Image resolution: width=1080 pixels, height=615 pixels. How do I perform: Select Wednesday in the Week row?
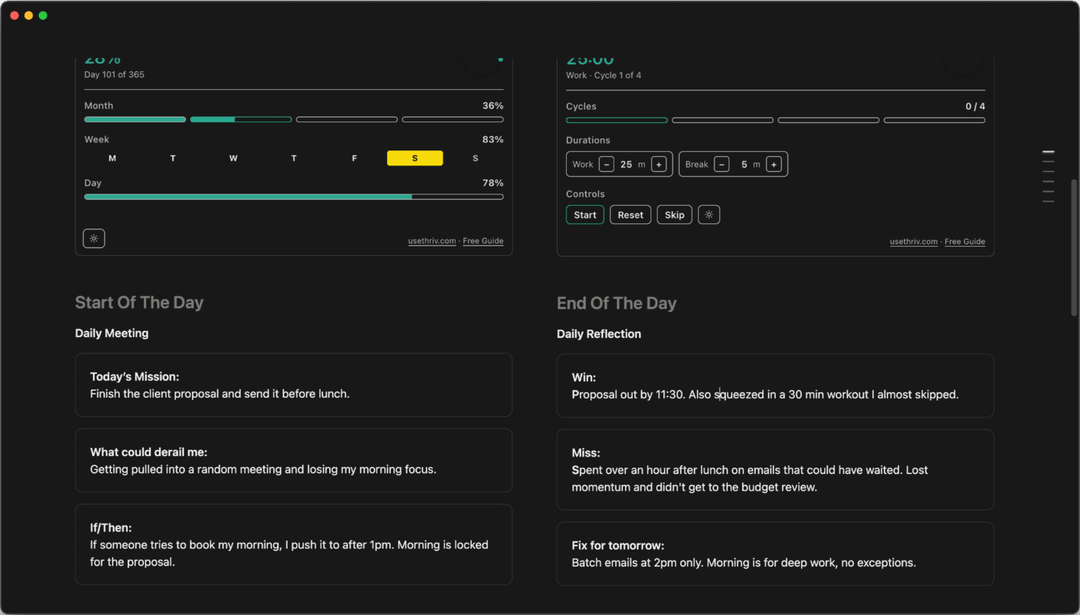(233, 158)
